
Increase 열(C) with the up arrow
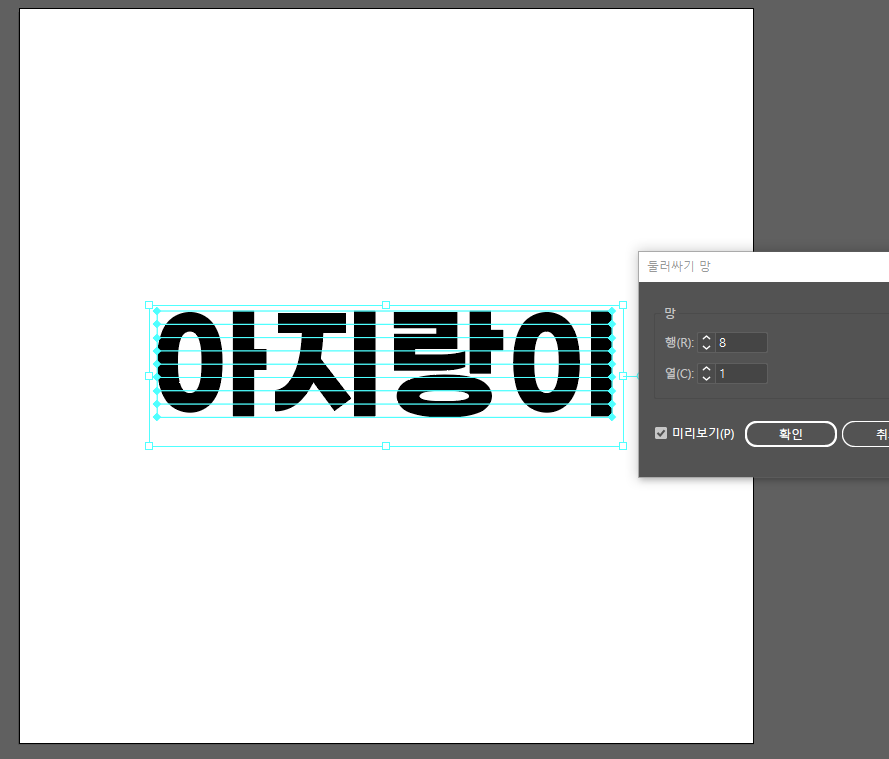pyautogui.click(x=706, y=369)
